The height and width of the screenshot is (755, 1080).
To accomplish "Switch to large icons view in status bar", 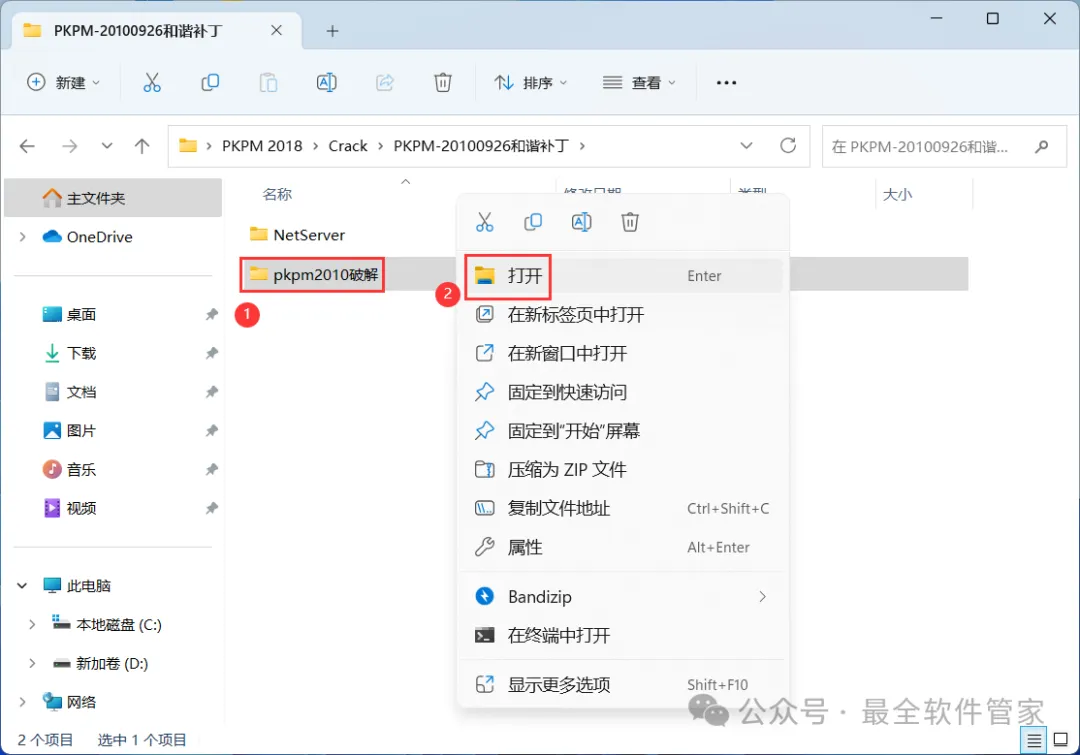I will (x=1061, y=740).
